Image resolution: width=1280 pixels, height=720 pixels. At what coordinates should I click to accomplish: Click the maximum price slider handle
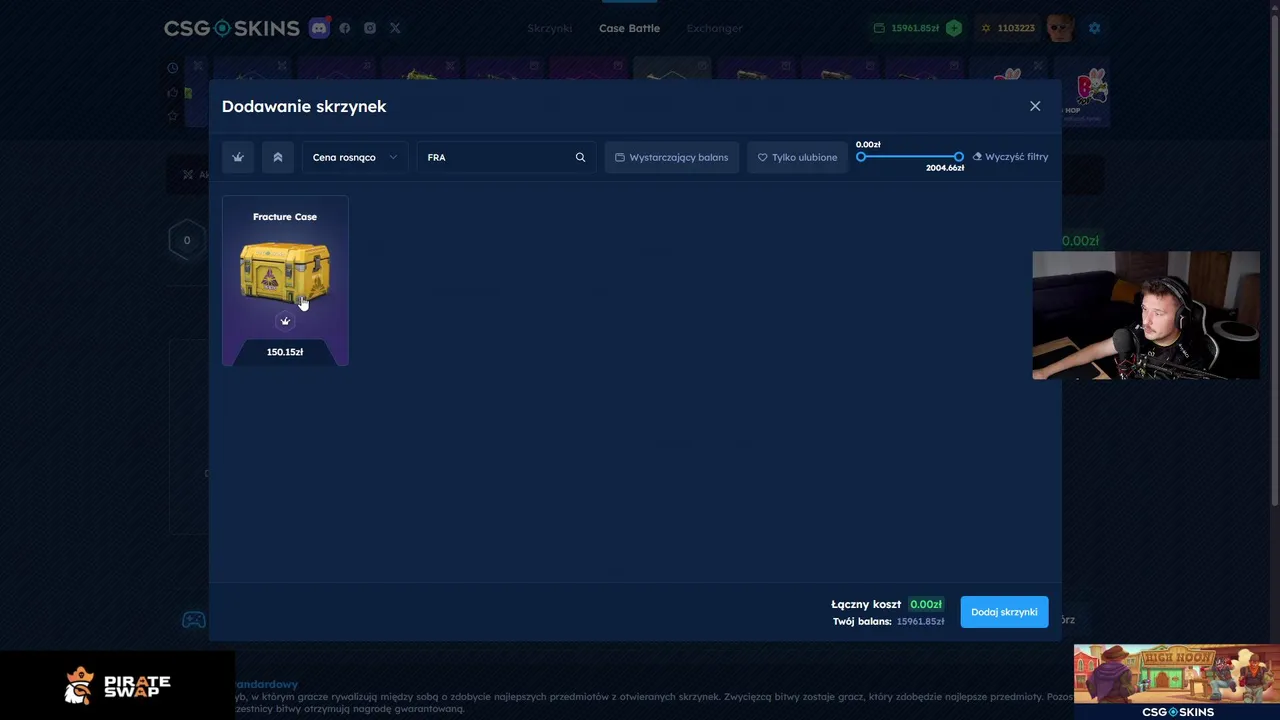point(959,157)
